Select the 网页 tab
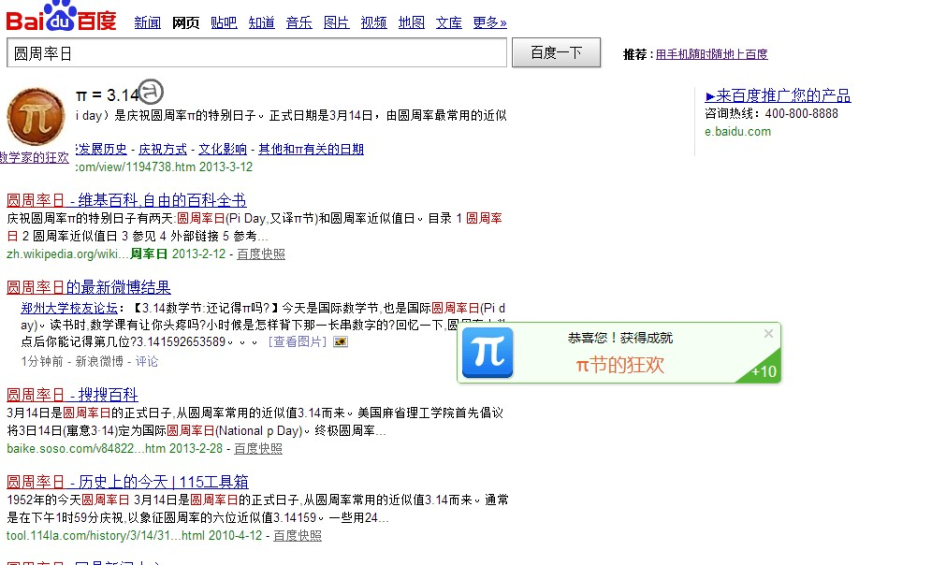 pos(186,23)
